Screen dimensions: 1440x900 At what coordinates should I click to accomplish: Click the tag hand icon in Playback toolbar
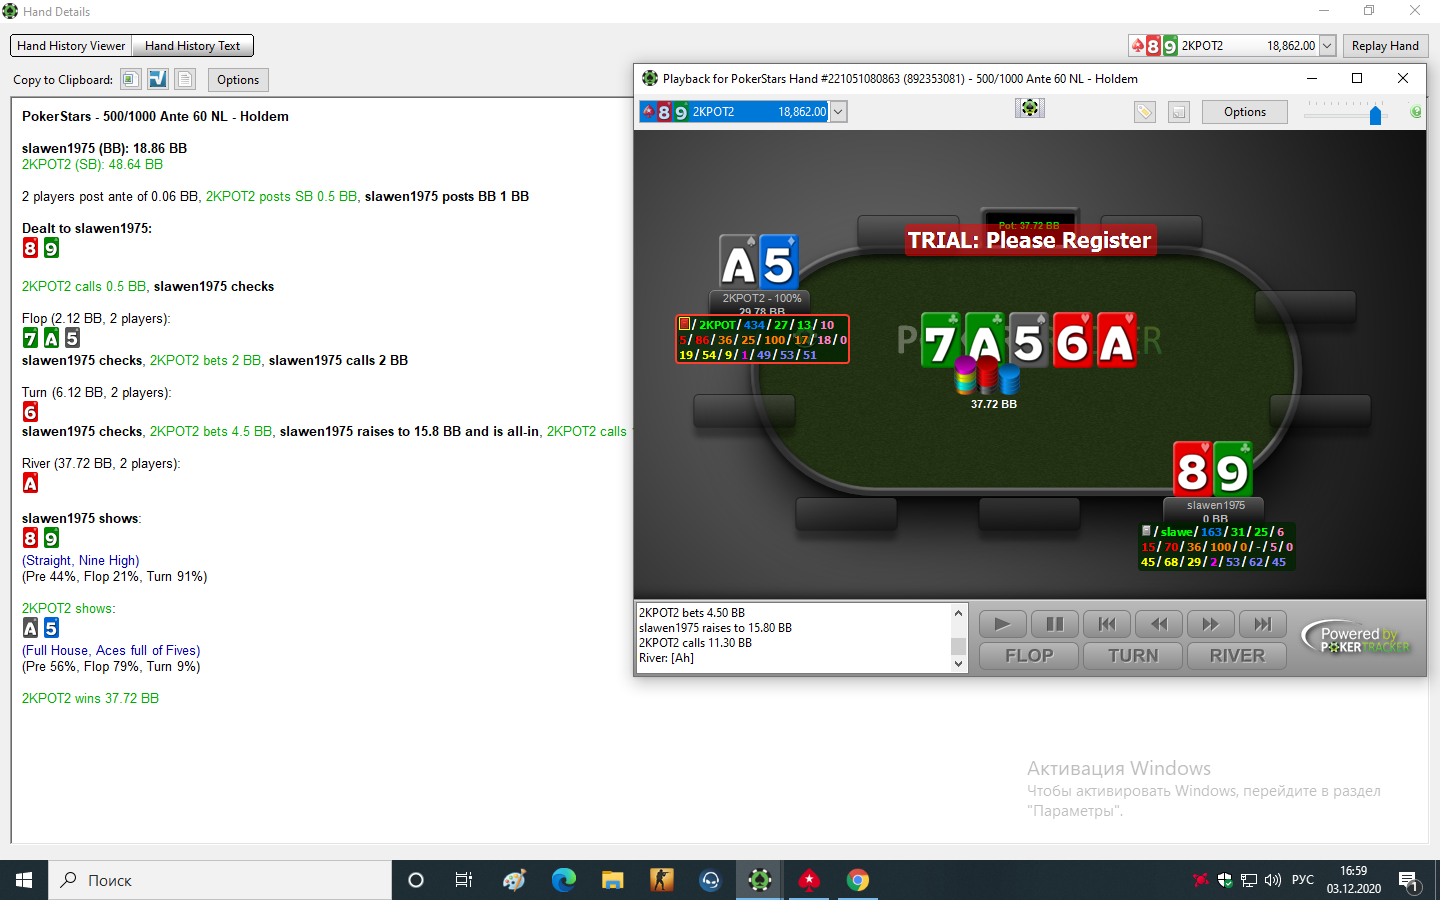click(1145, 112)
